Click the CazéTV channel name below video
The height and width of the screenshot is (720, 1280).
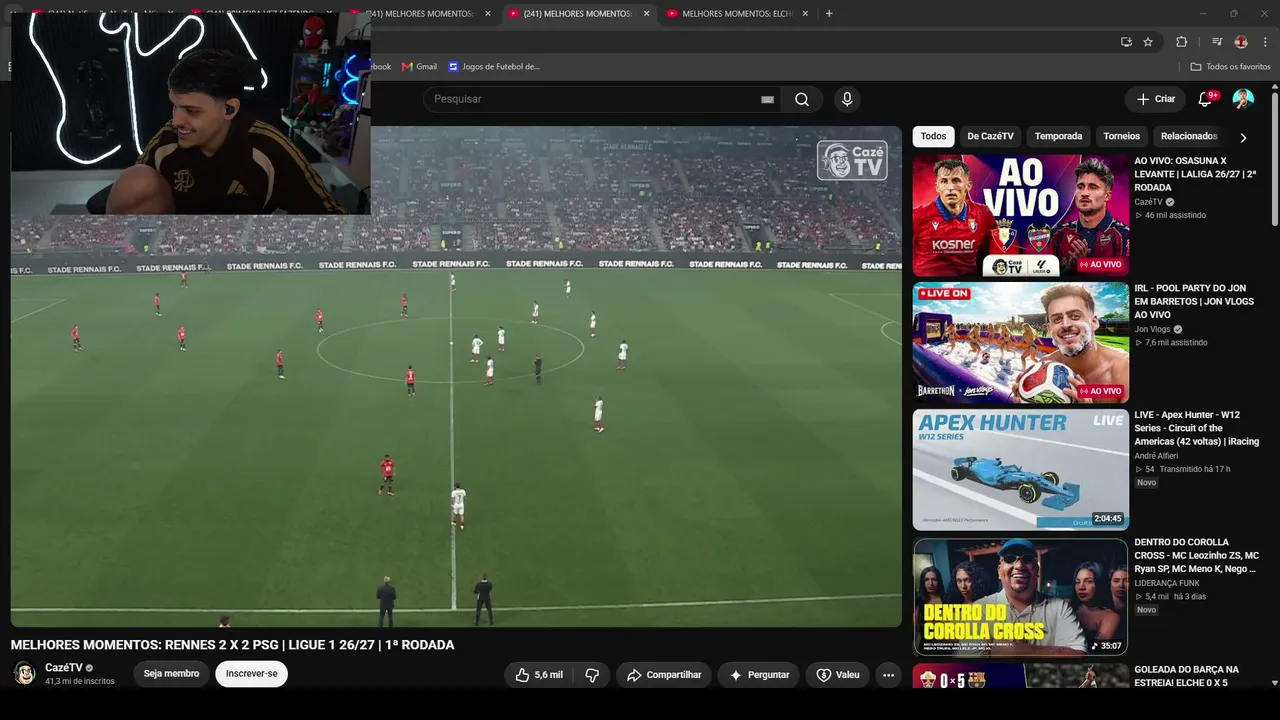click(x=63, y=668)
